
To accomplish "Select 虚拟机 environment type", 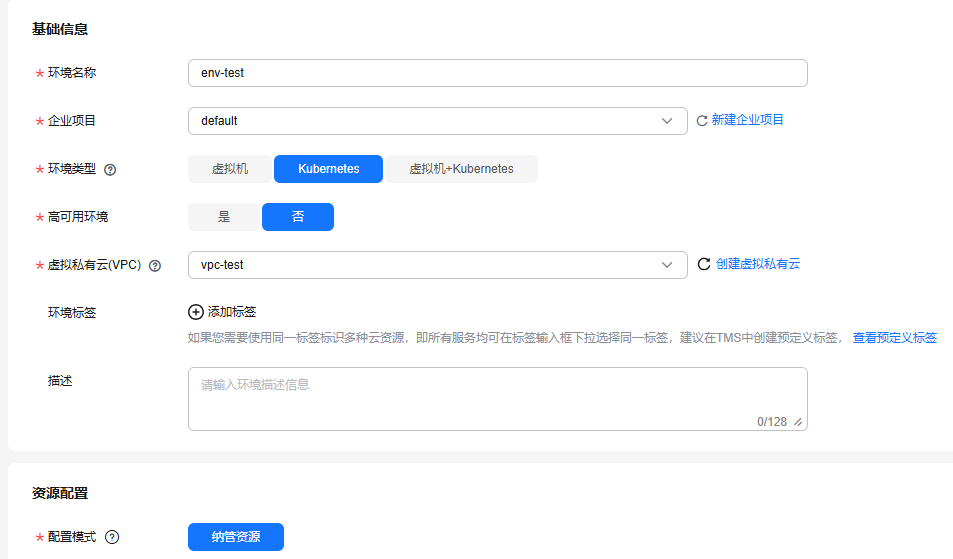I will click(x=230, y=169).
